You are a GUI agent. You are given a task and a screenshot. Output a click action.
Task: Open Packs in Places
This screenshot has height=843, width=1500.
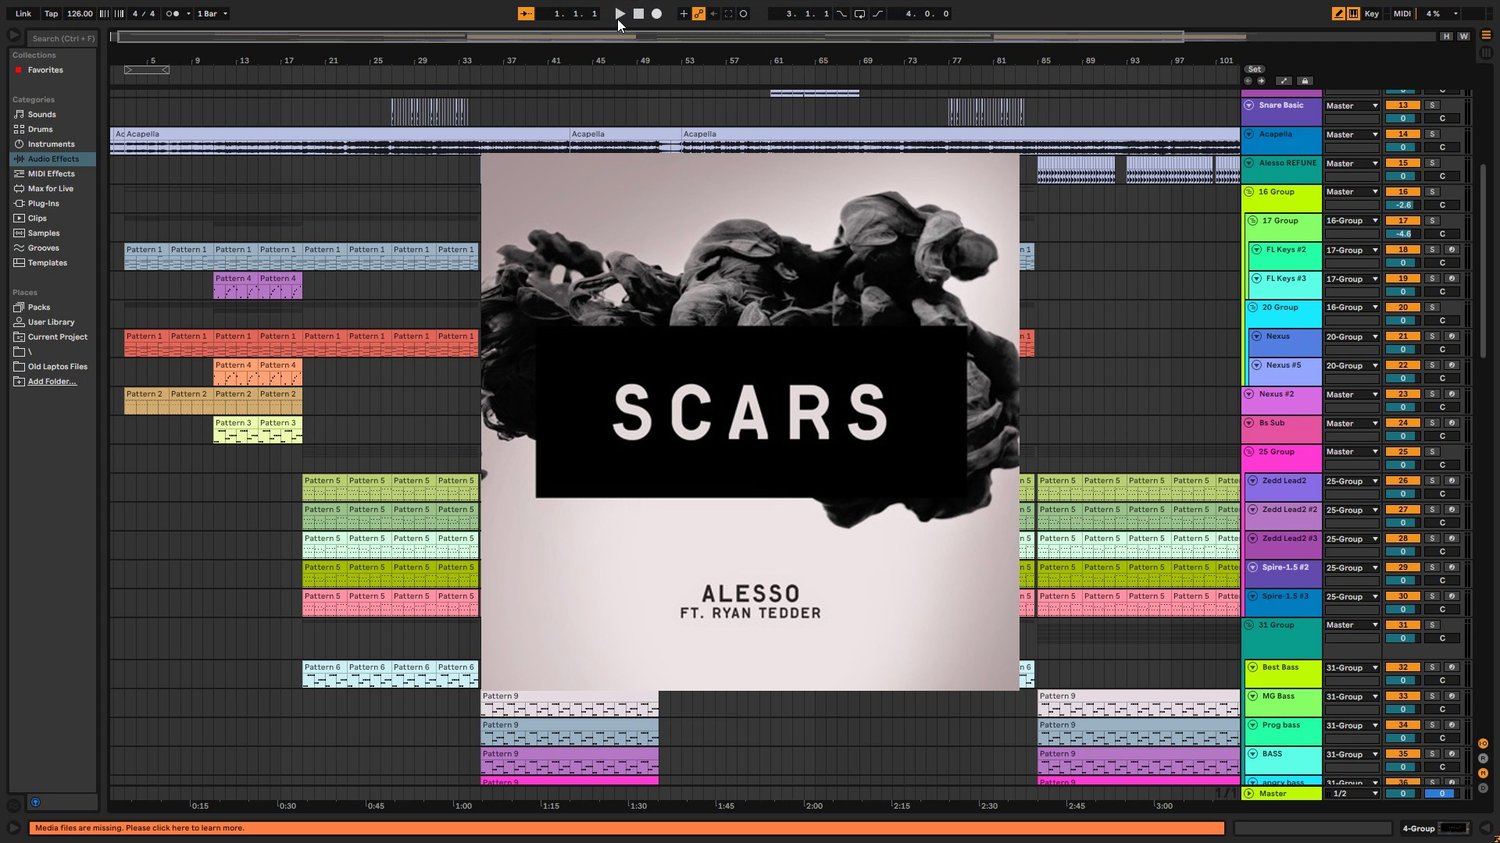pyautogui.click(x=39, y=307)
